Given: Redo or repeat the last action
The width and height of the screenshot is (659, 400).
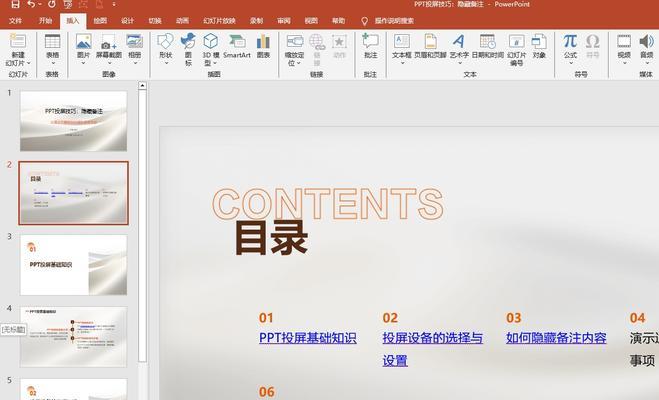Looking at the screenshot, I should pos(52,4).
